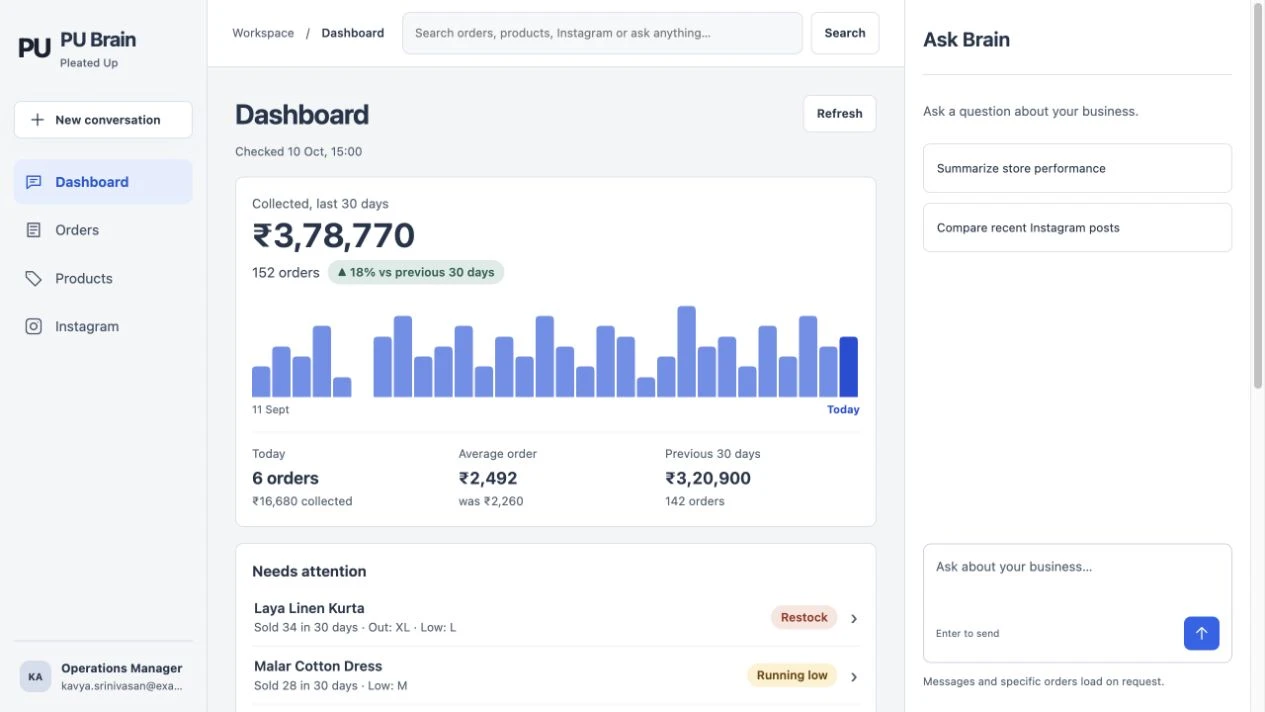The height and width of the screenshot is (712, 1265).
Task: Click Sold 34 in 30 days text
Action: (x=306, y=628)
